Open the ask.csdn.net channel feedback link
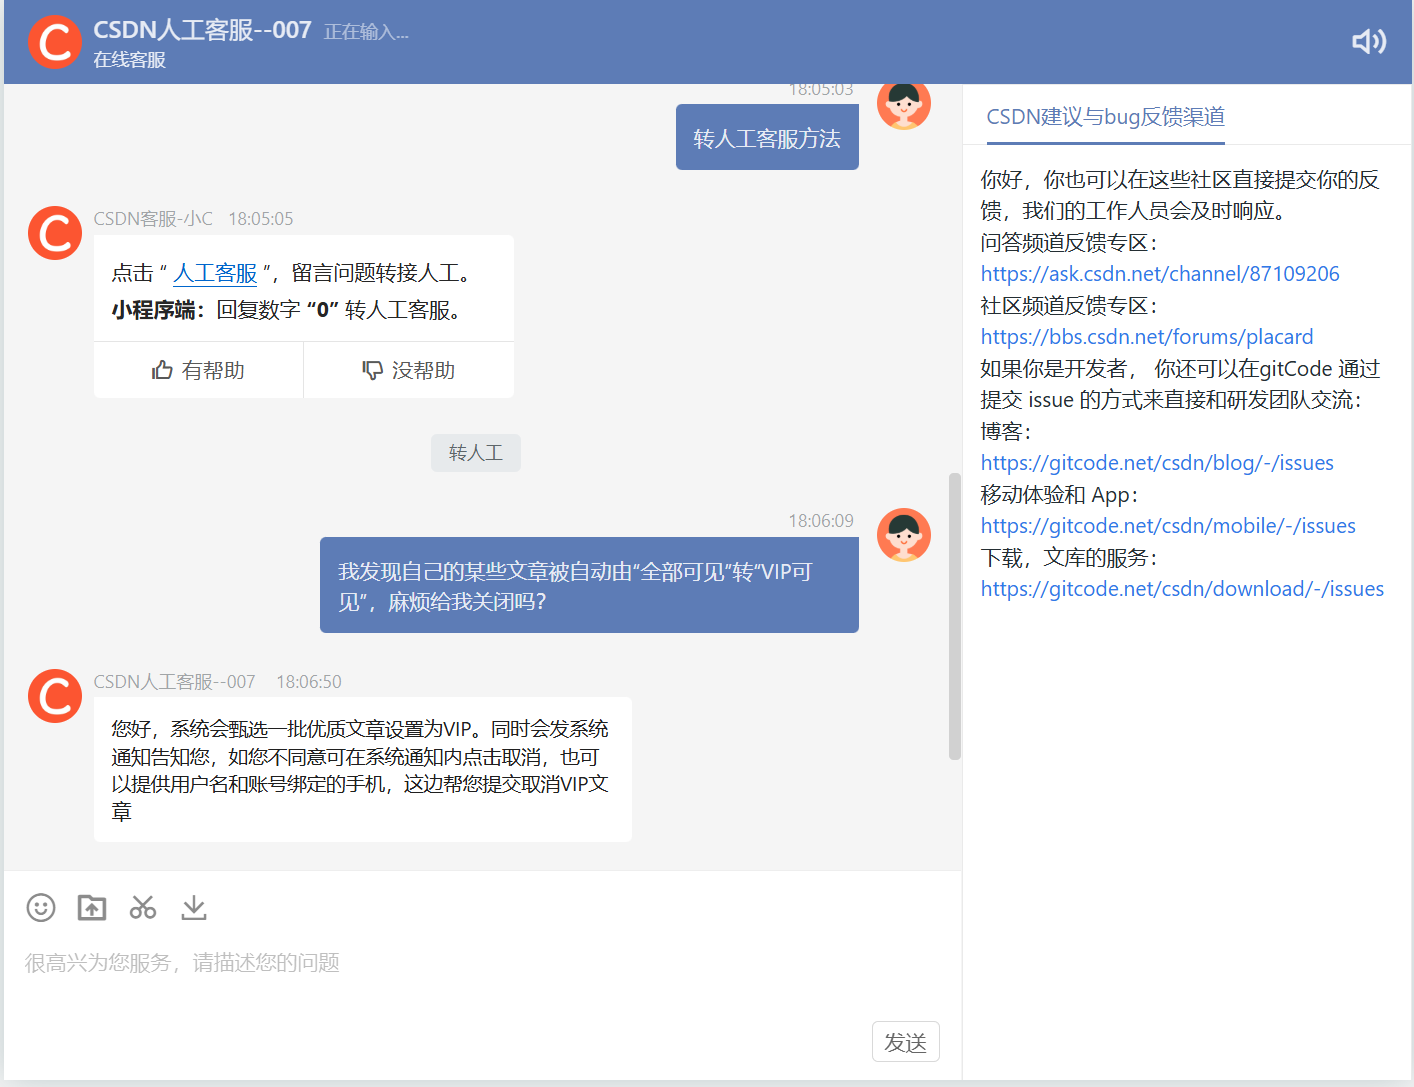Viewport: 1414px width, 1087px height. (1160, 273)
